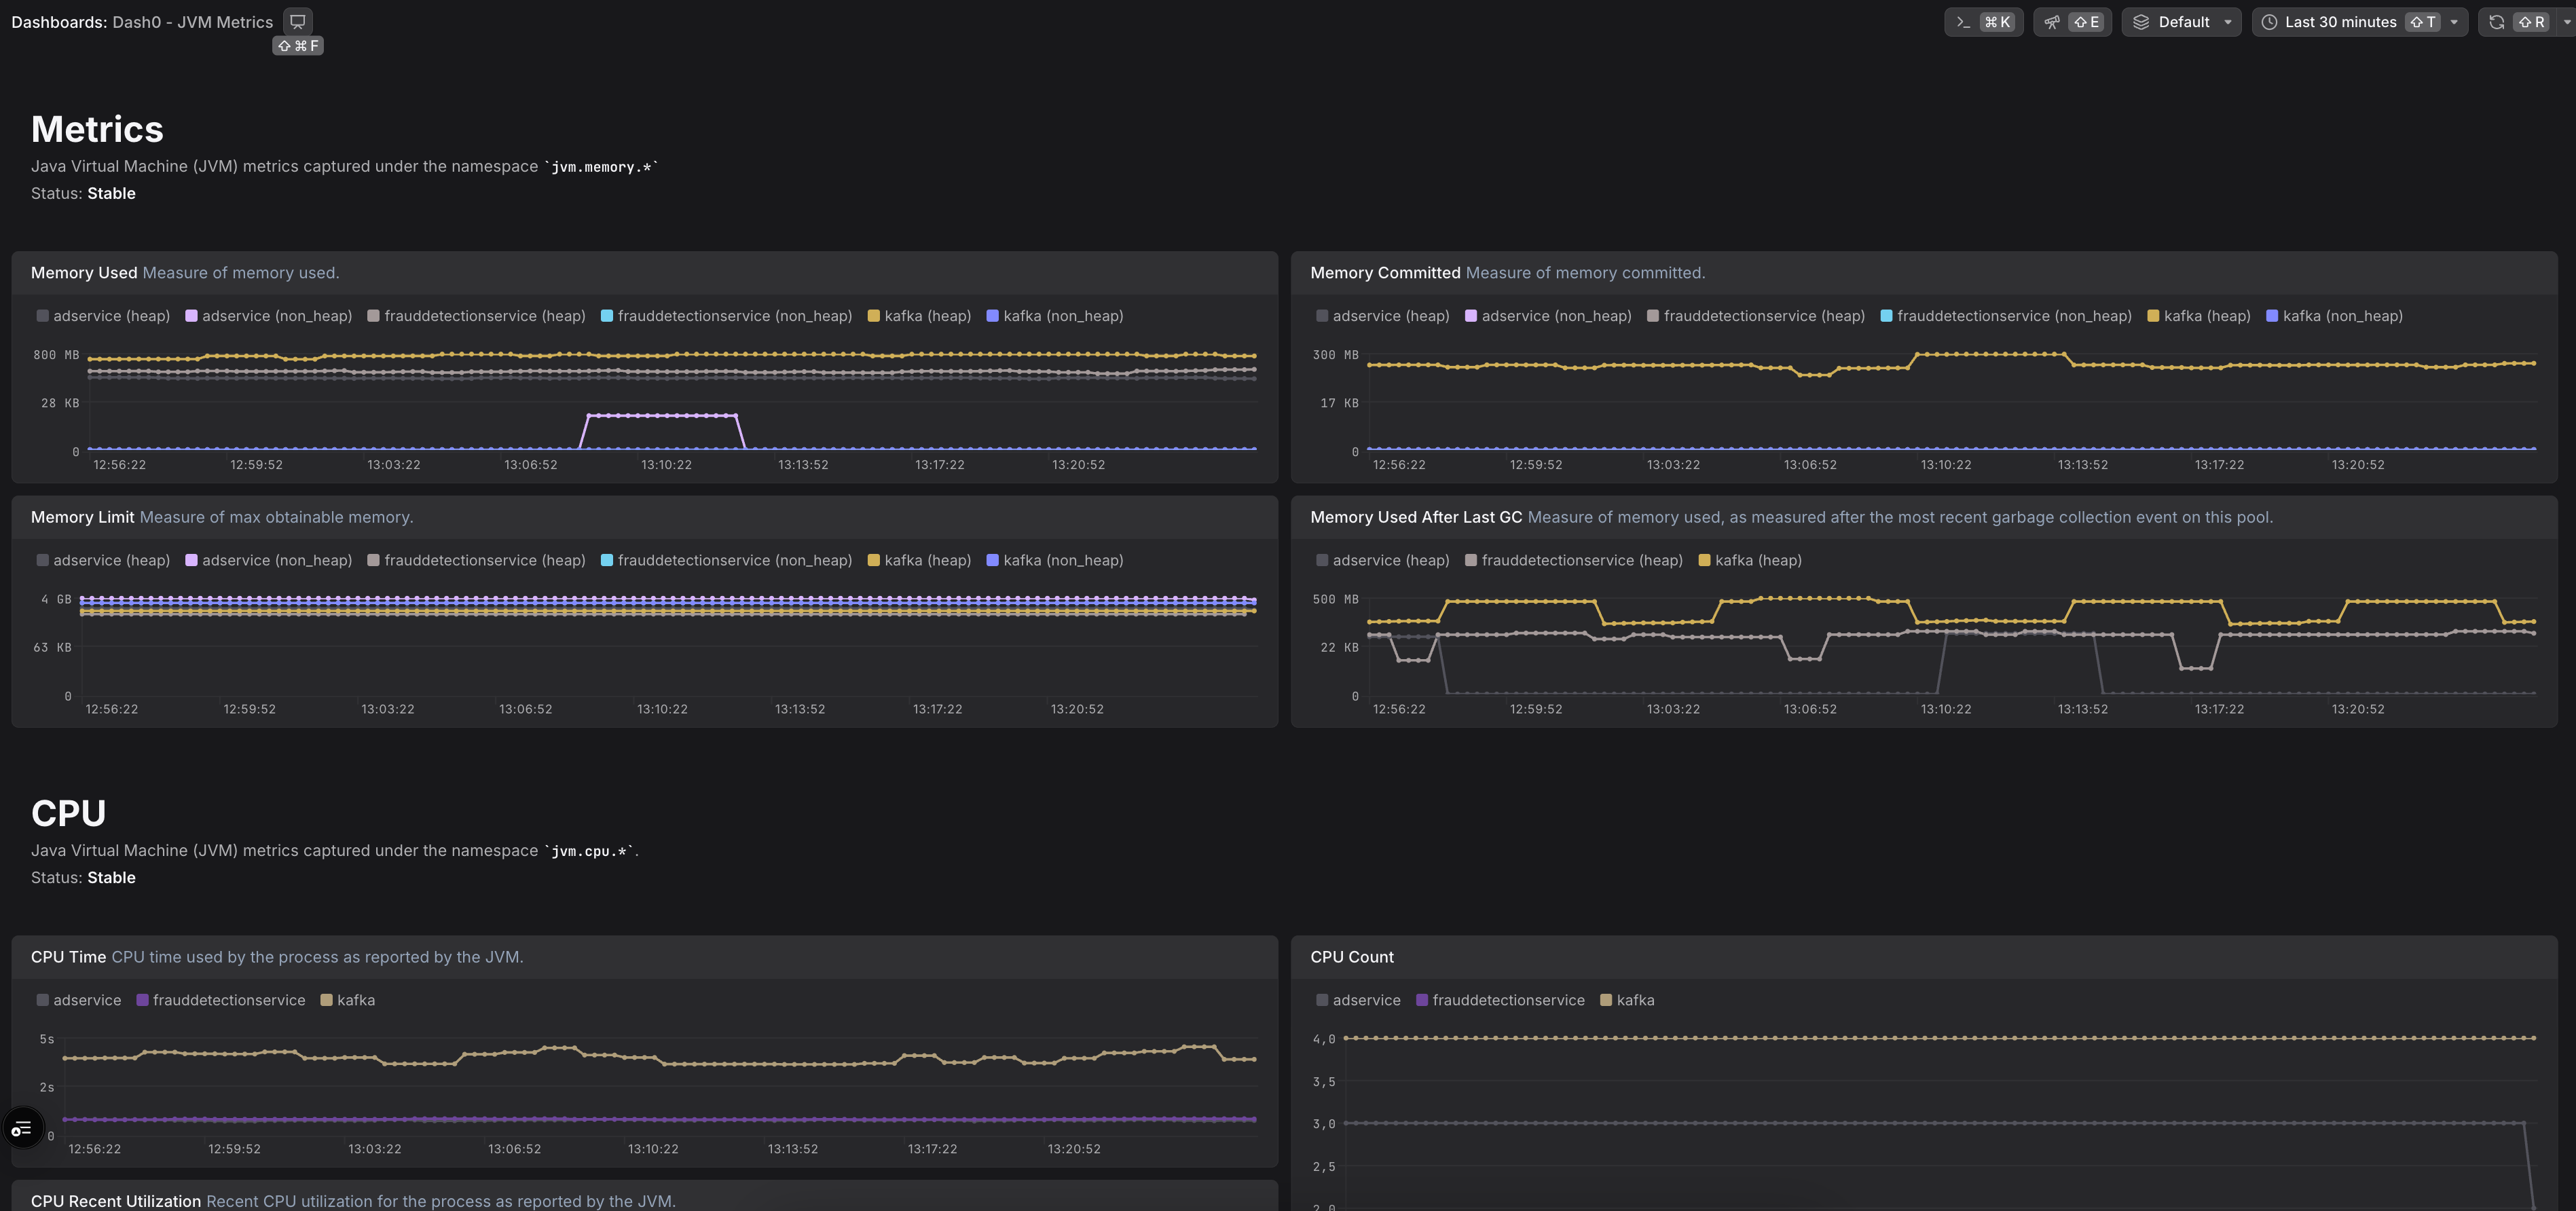Click the CPU Count panel title

(x=1351, y=957)
